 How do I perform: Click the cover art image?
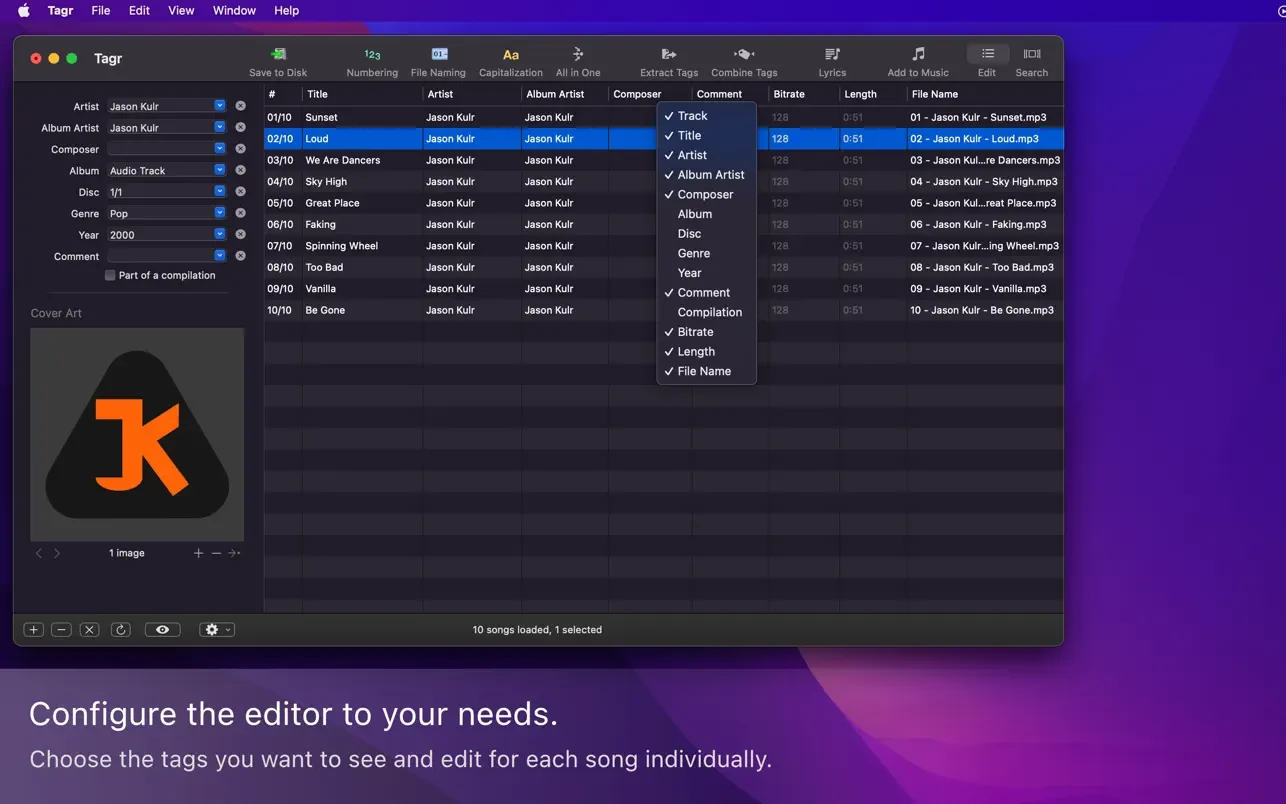point(137,434)
